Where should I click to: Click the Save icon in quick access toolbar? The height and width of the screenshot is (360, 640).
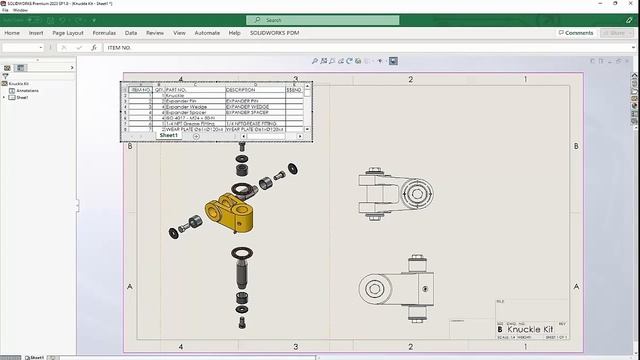point(50,20)
